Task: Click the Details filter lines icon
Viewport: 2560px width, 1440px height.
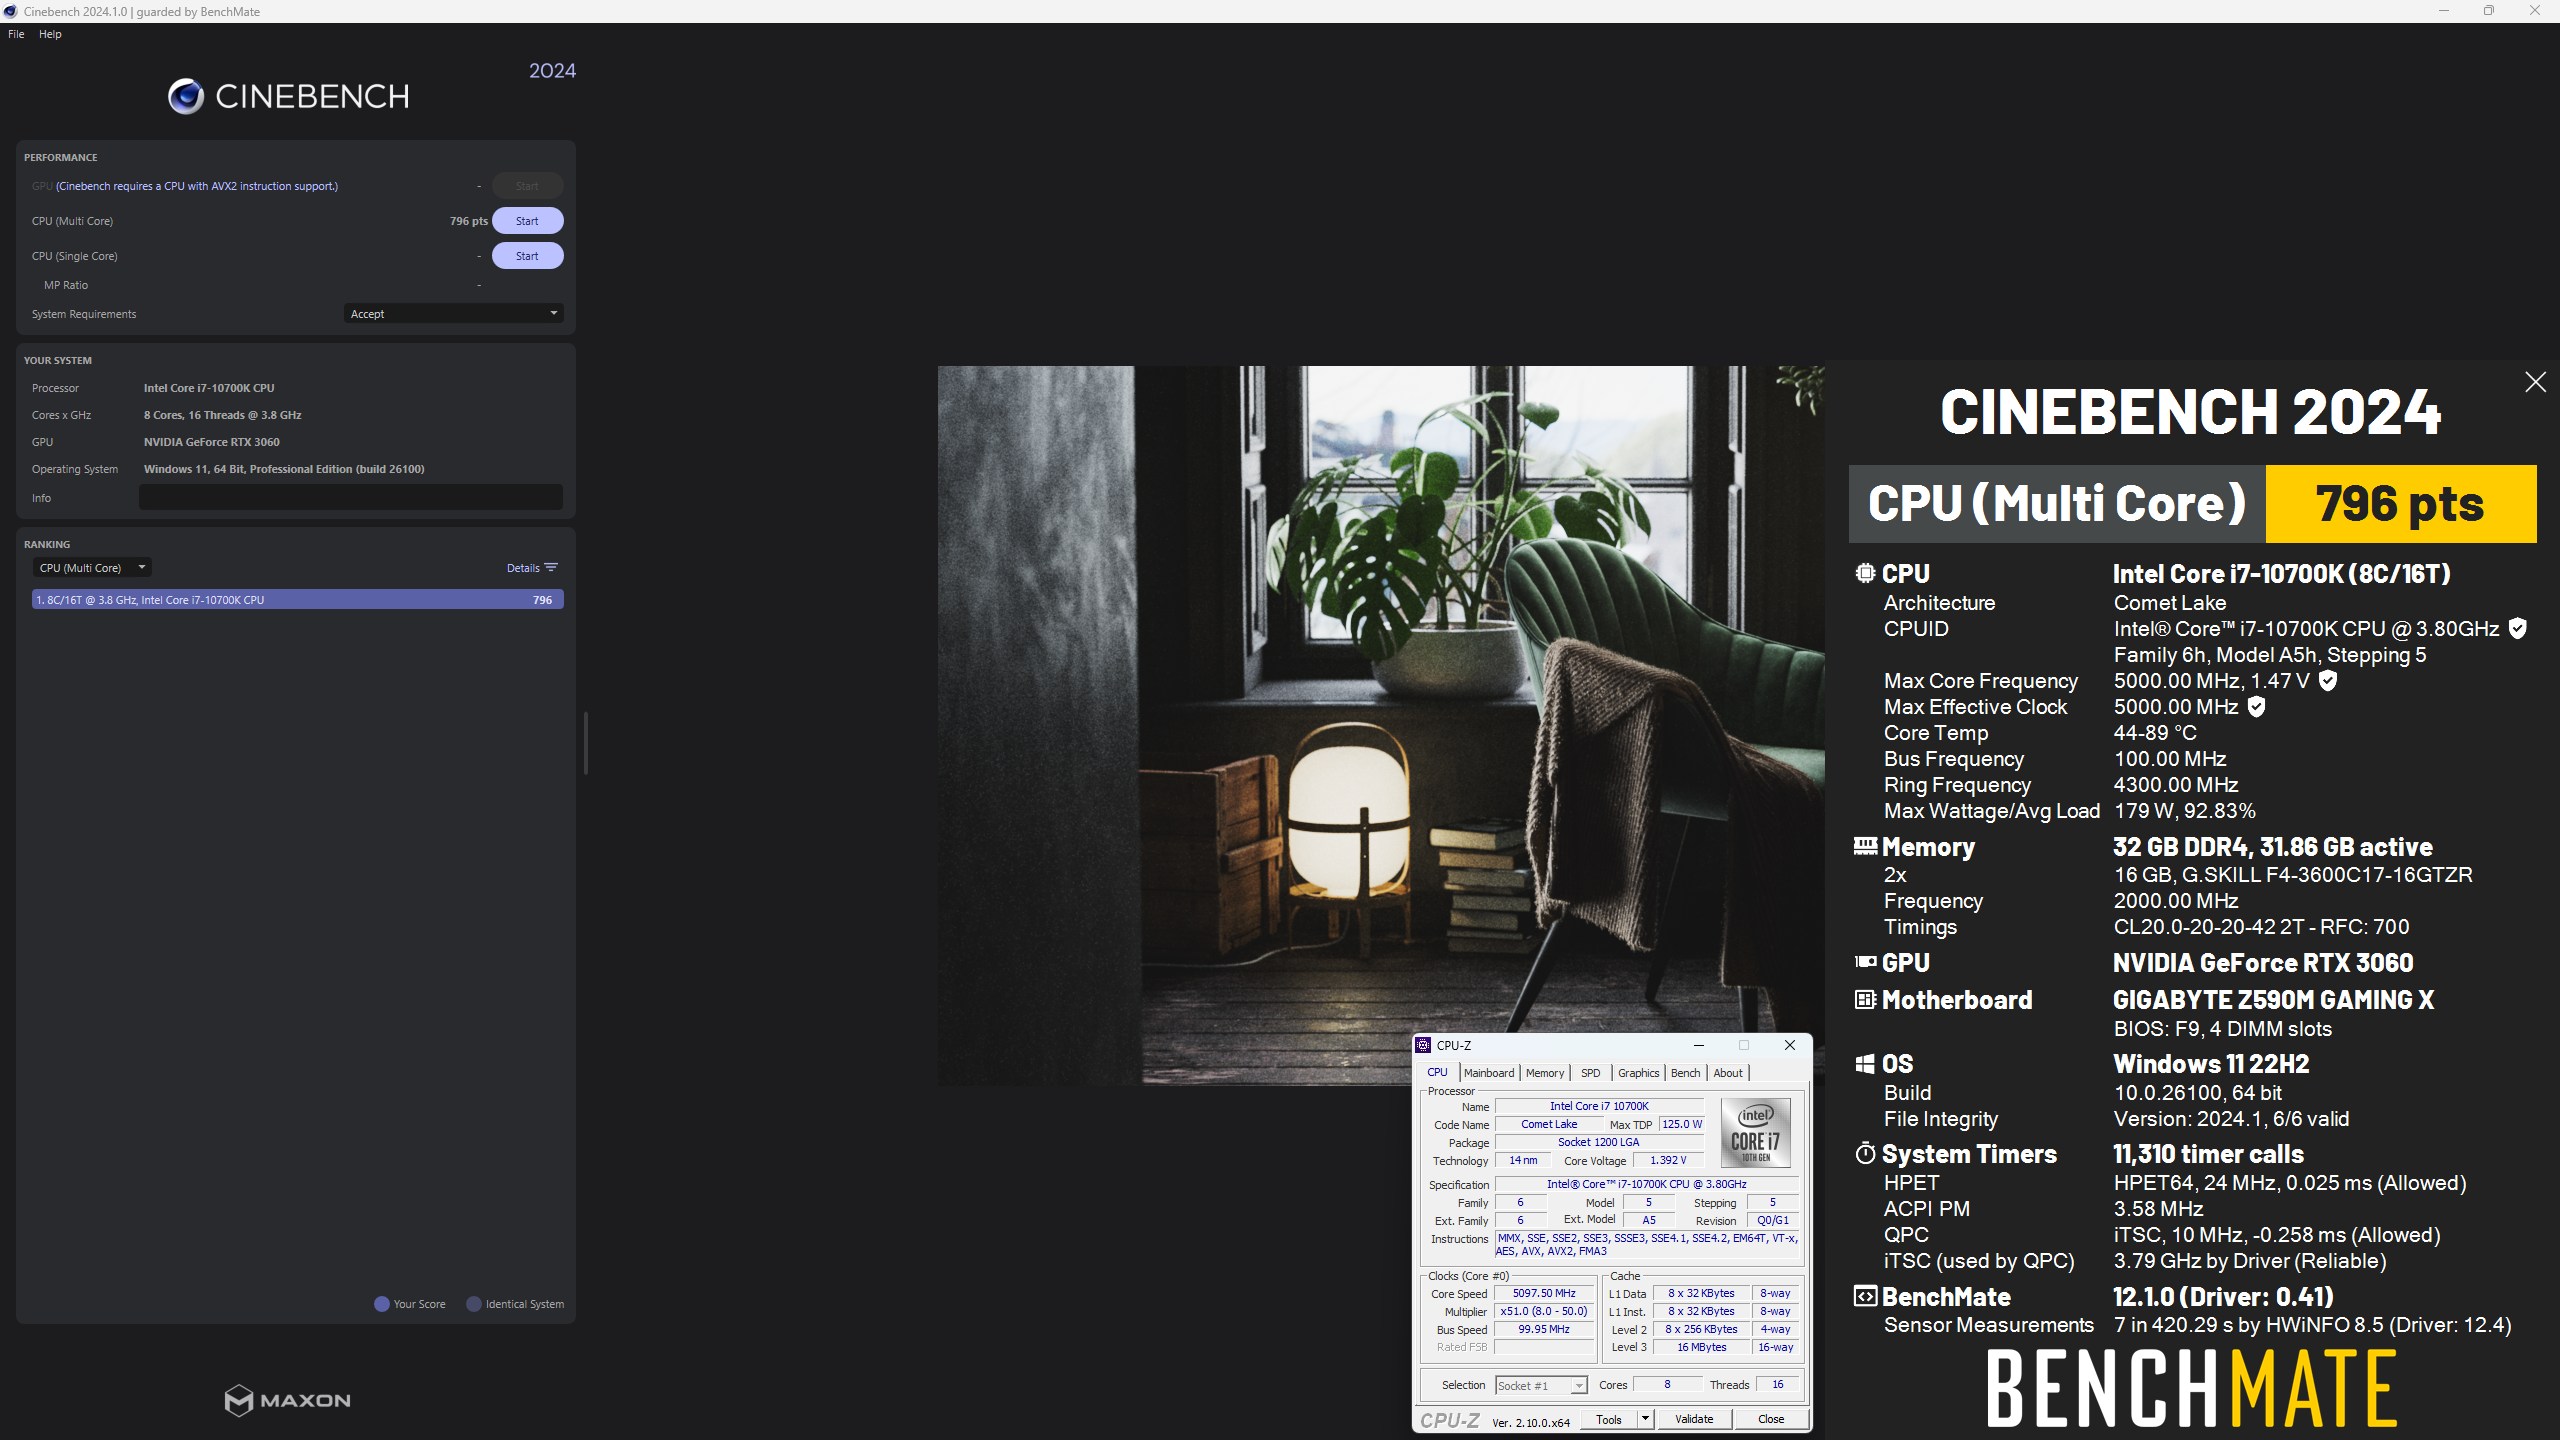Action: 551,567
